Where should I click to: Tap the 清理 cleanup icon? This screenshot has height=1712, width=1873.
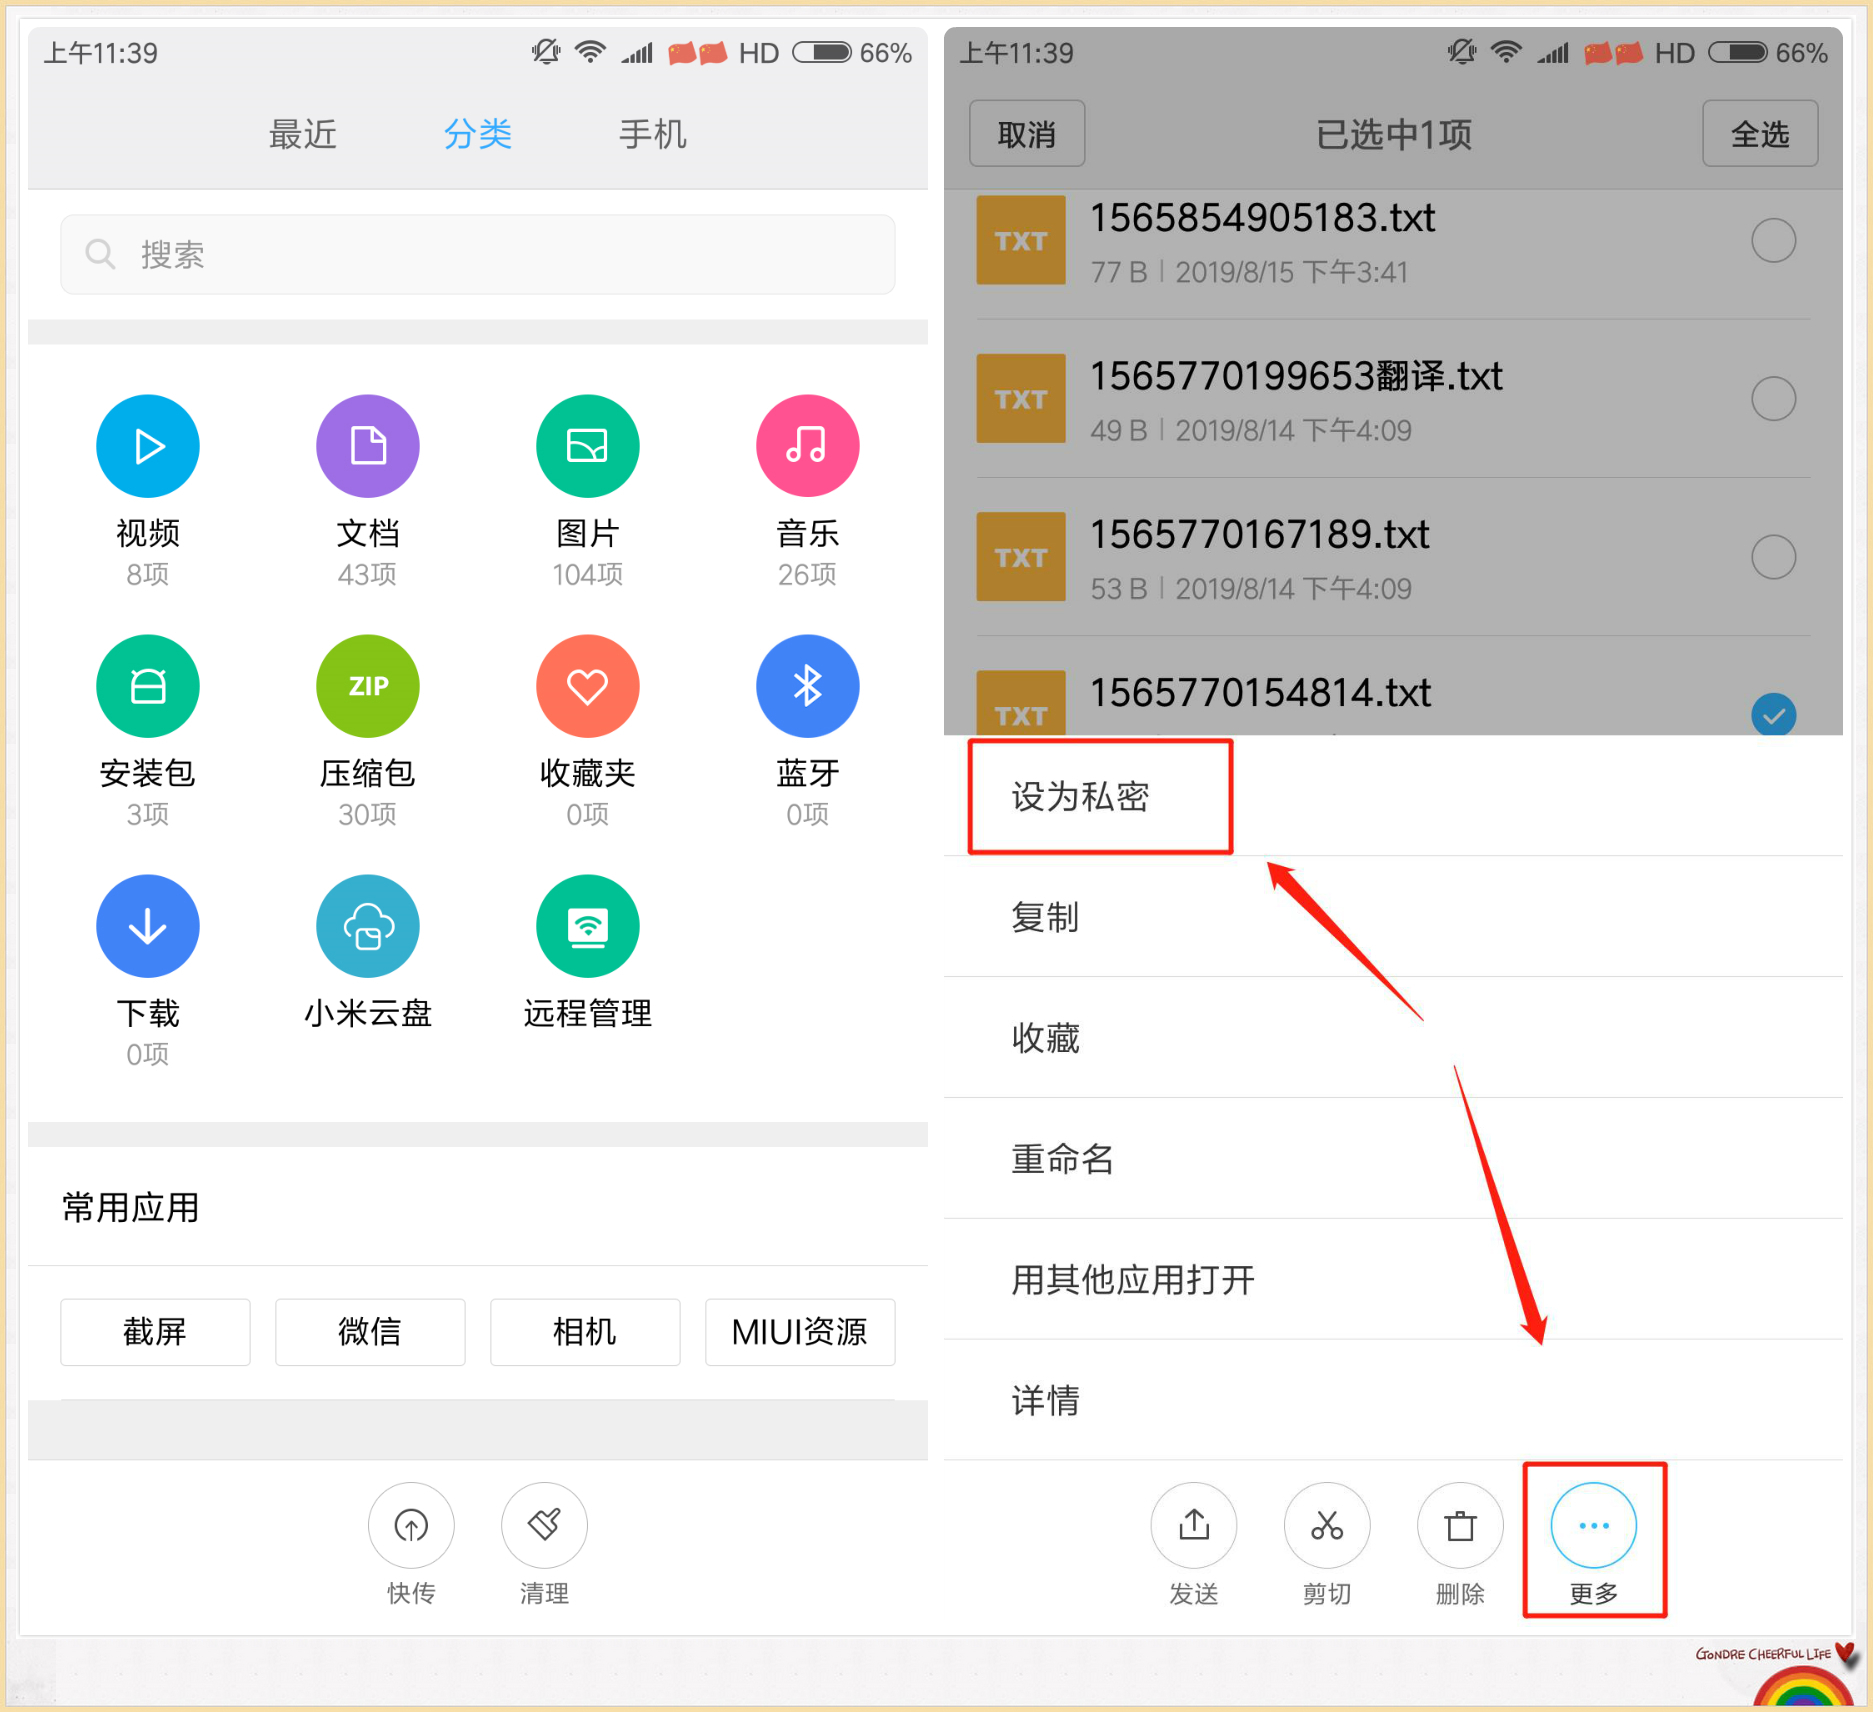(x=544, y=1527)
